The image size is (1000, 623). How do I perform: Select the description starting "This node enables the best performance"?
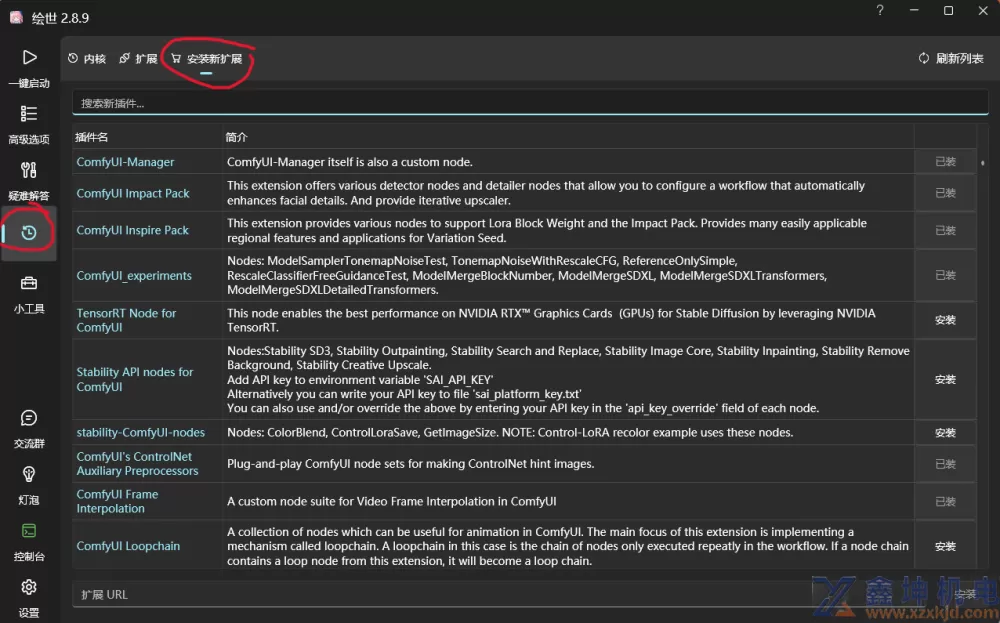551,320
